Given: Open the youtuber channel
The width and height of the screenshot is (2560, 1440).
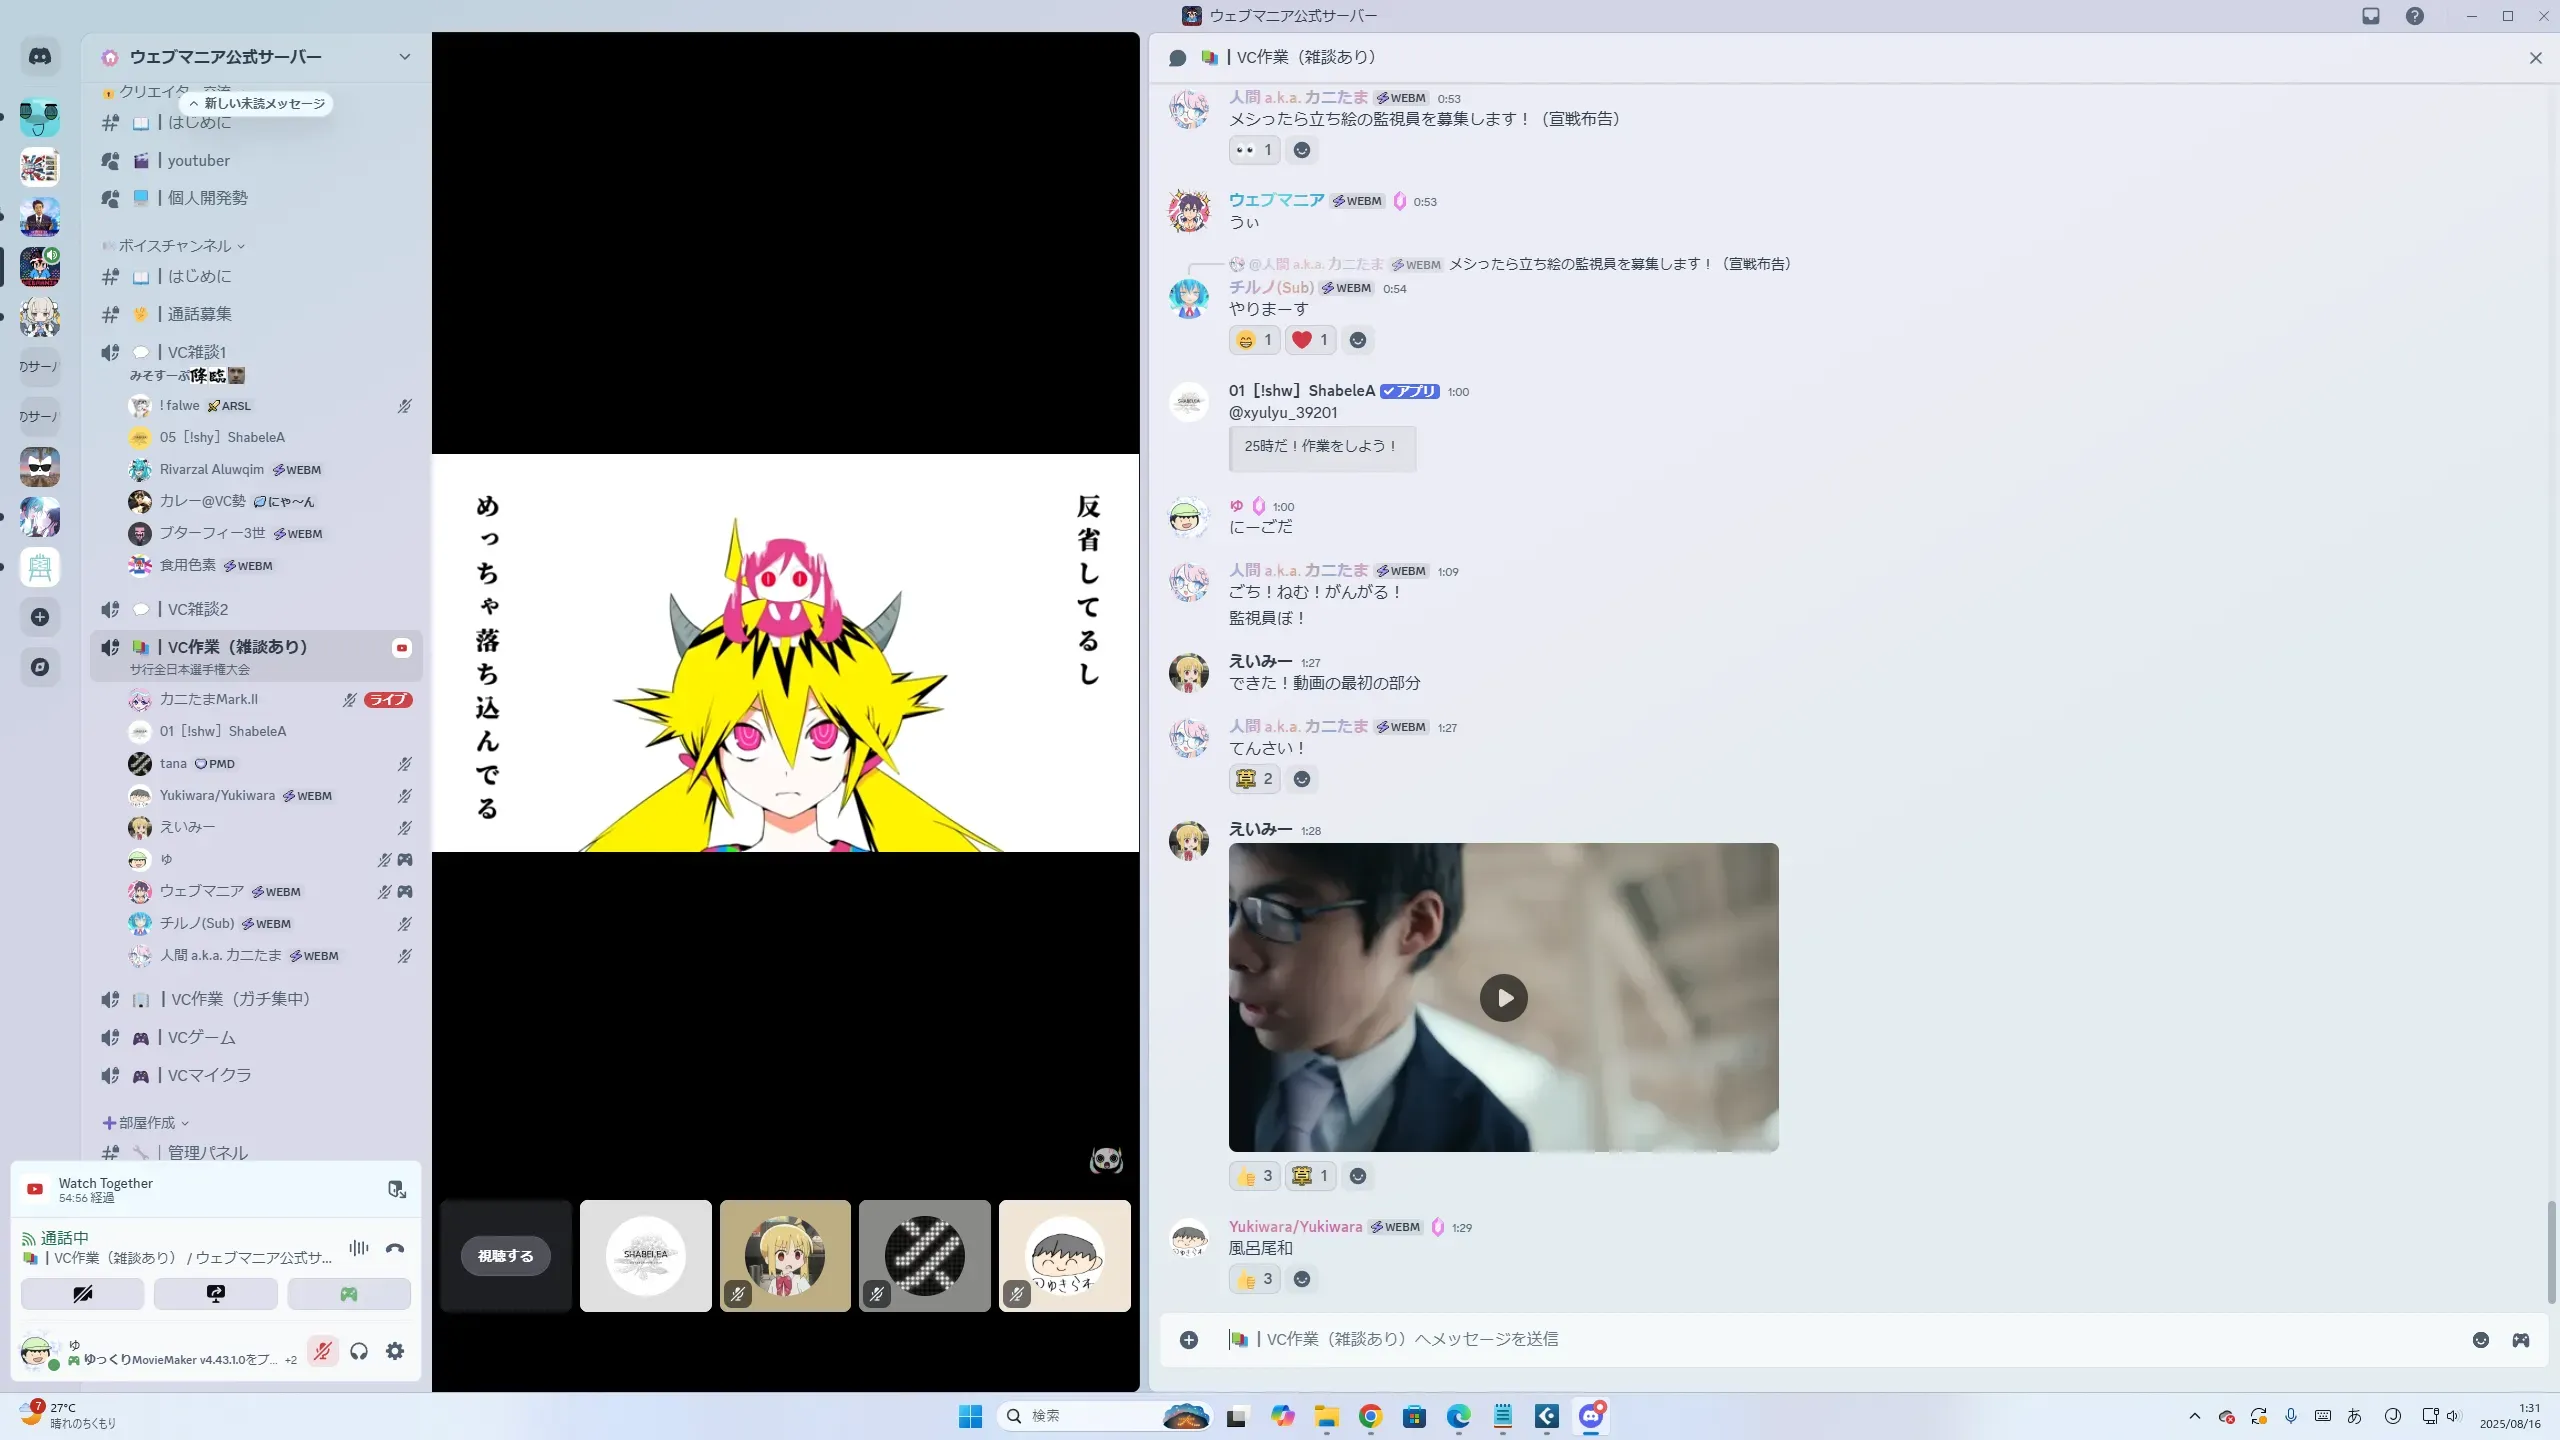Looking at the screenshot, I should [x=199, y=161].
